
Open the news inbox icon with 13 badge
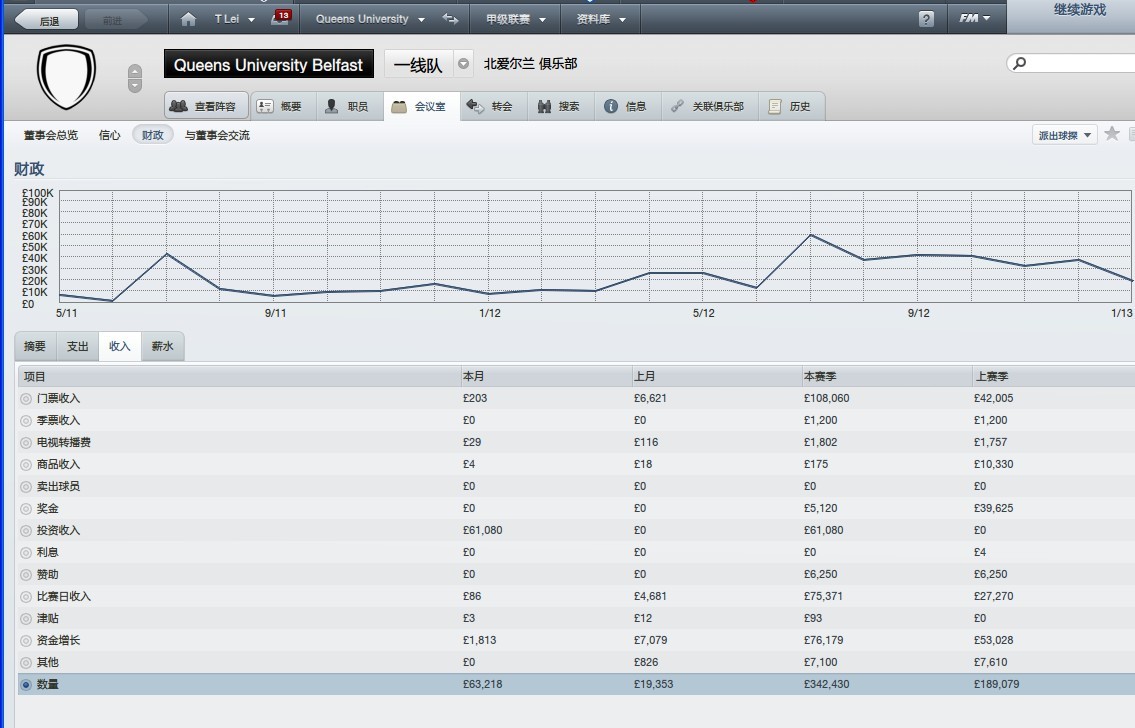click(x=280, y=18)
